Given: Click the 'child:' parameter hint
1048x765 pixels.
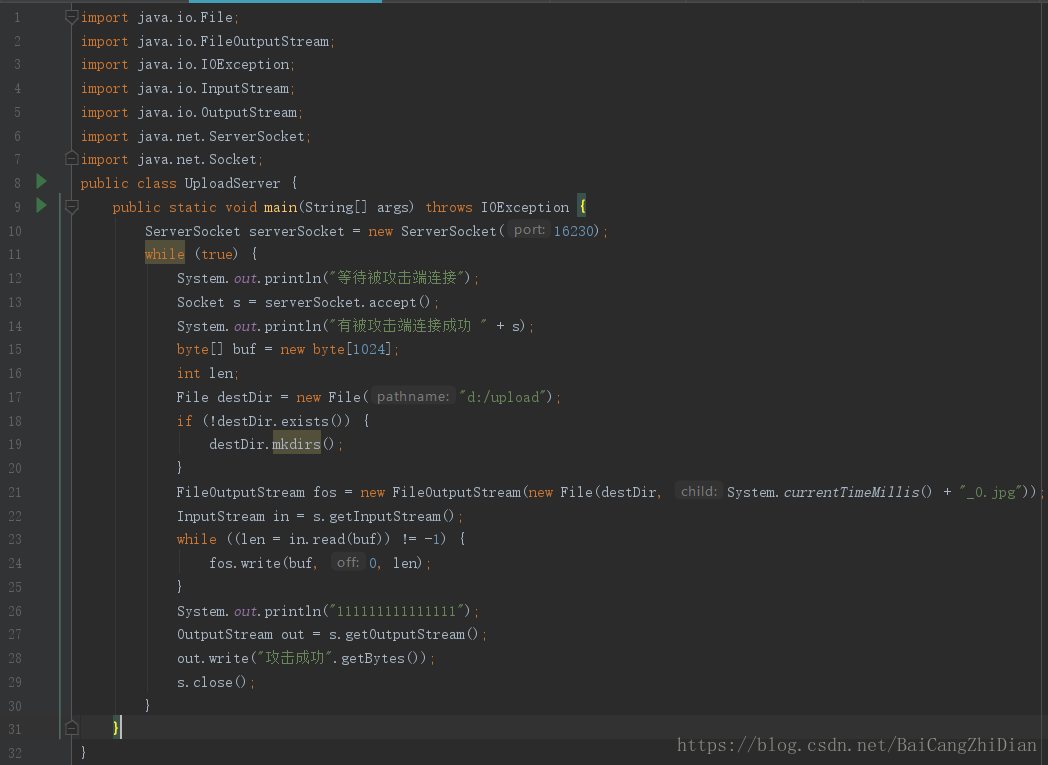Looking at the screenshot, I should [x=698, y=491].
